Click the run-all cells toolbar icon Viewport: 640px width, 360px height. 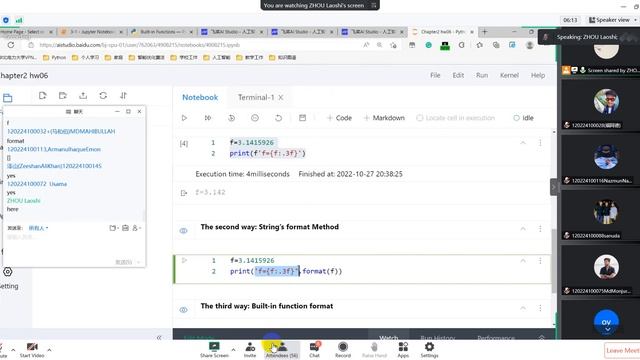click(x=208, y=118)
